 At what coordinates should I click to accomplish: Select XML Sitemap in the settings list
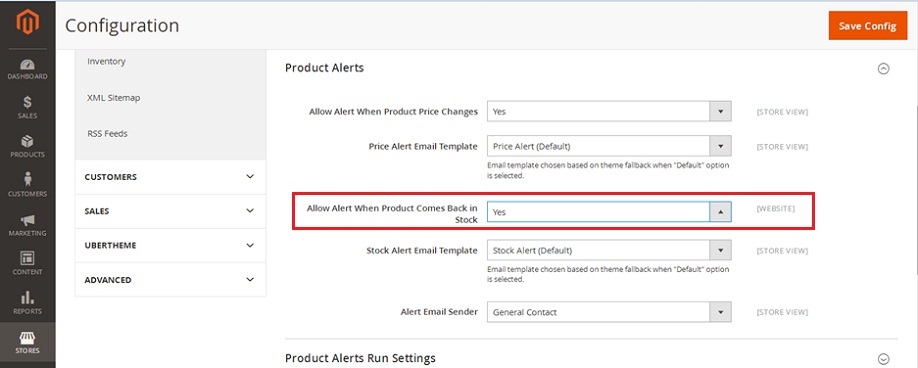pyautogui.click(x=114, y=98)
